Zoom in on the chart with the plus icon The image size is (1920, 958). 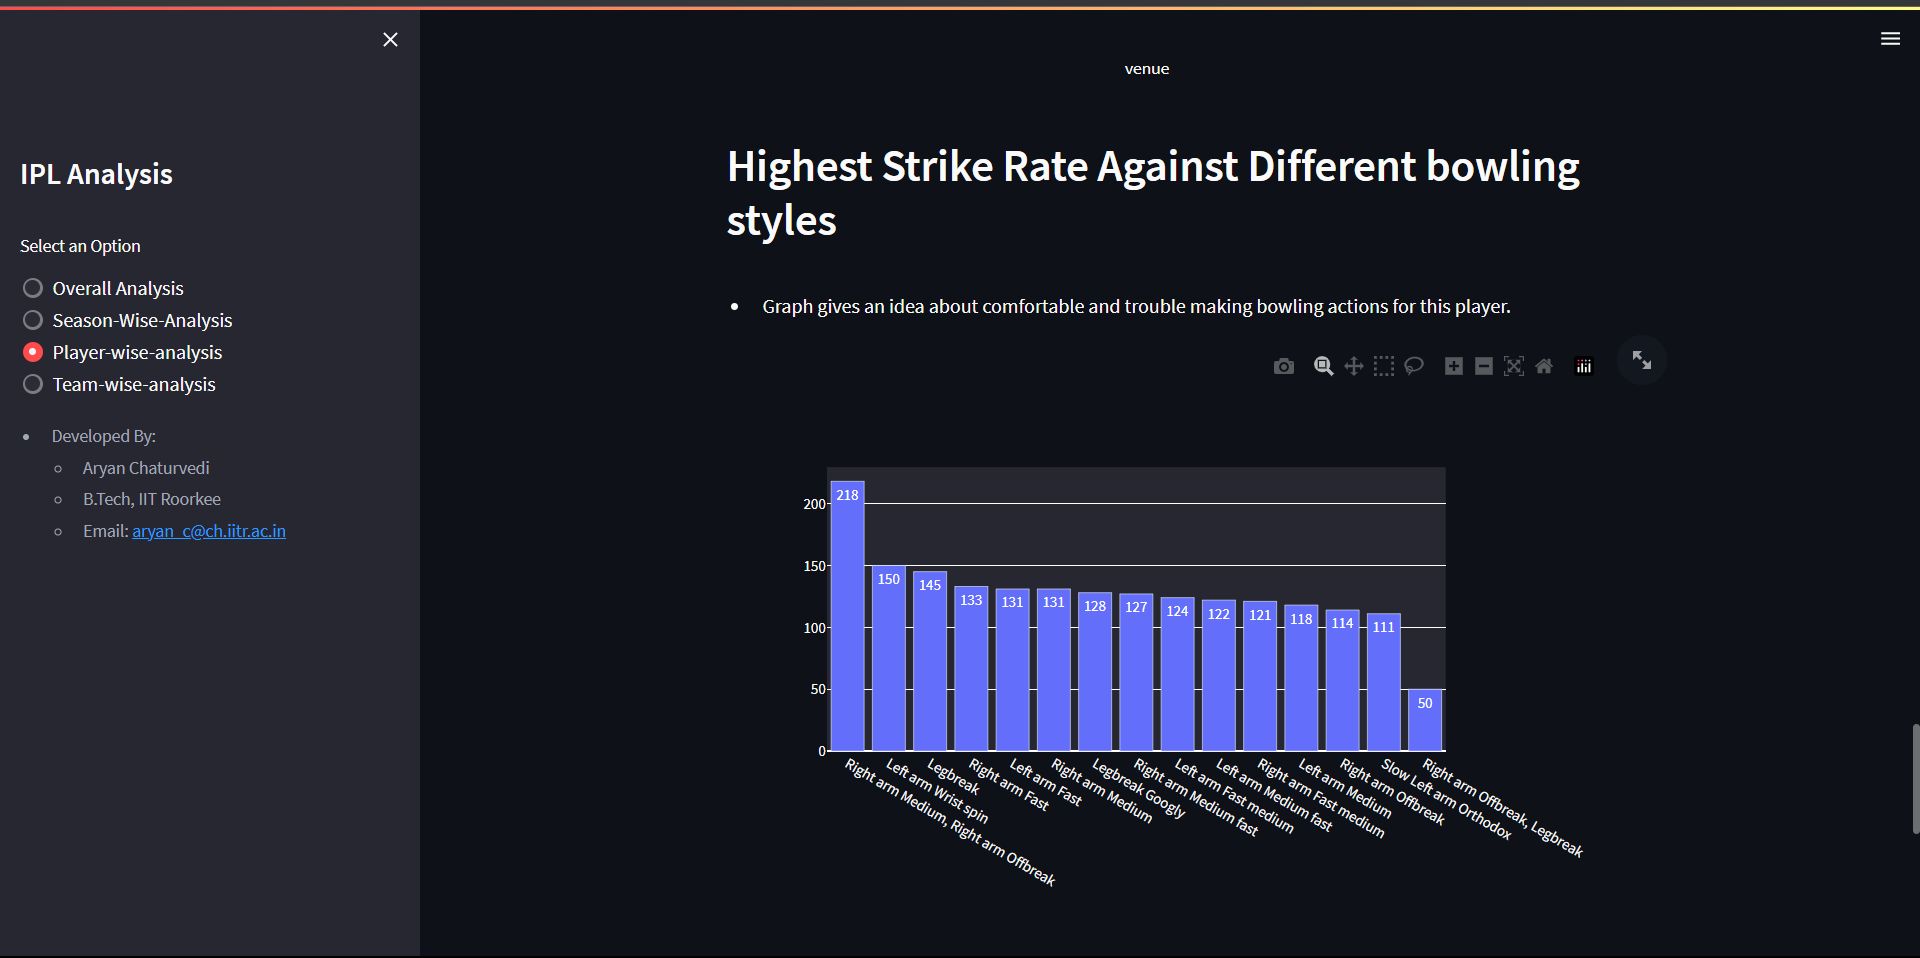pos(1454,366)
